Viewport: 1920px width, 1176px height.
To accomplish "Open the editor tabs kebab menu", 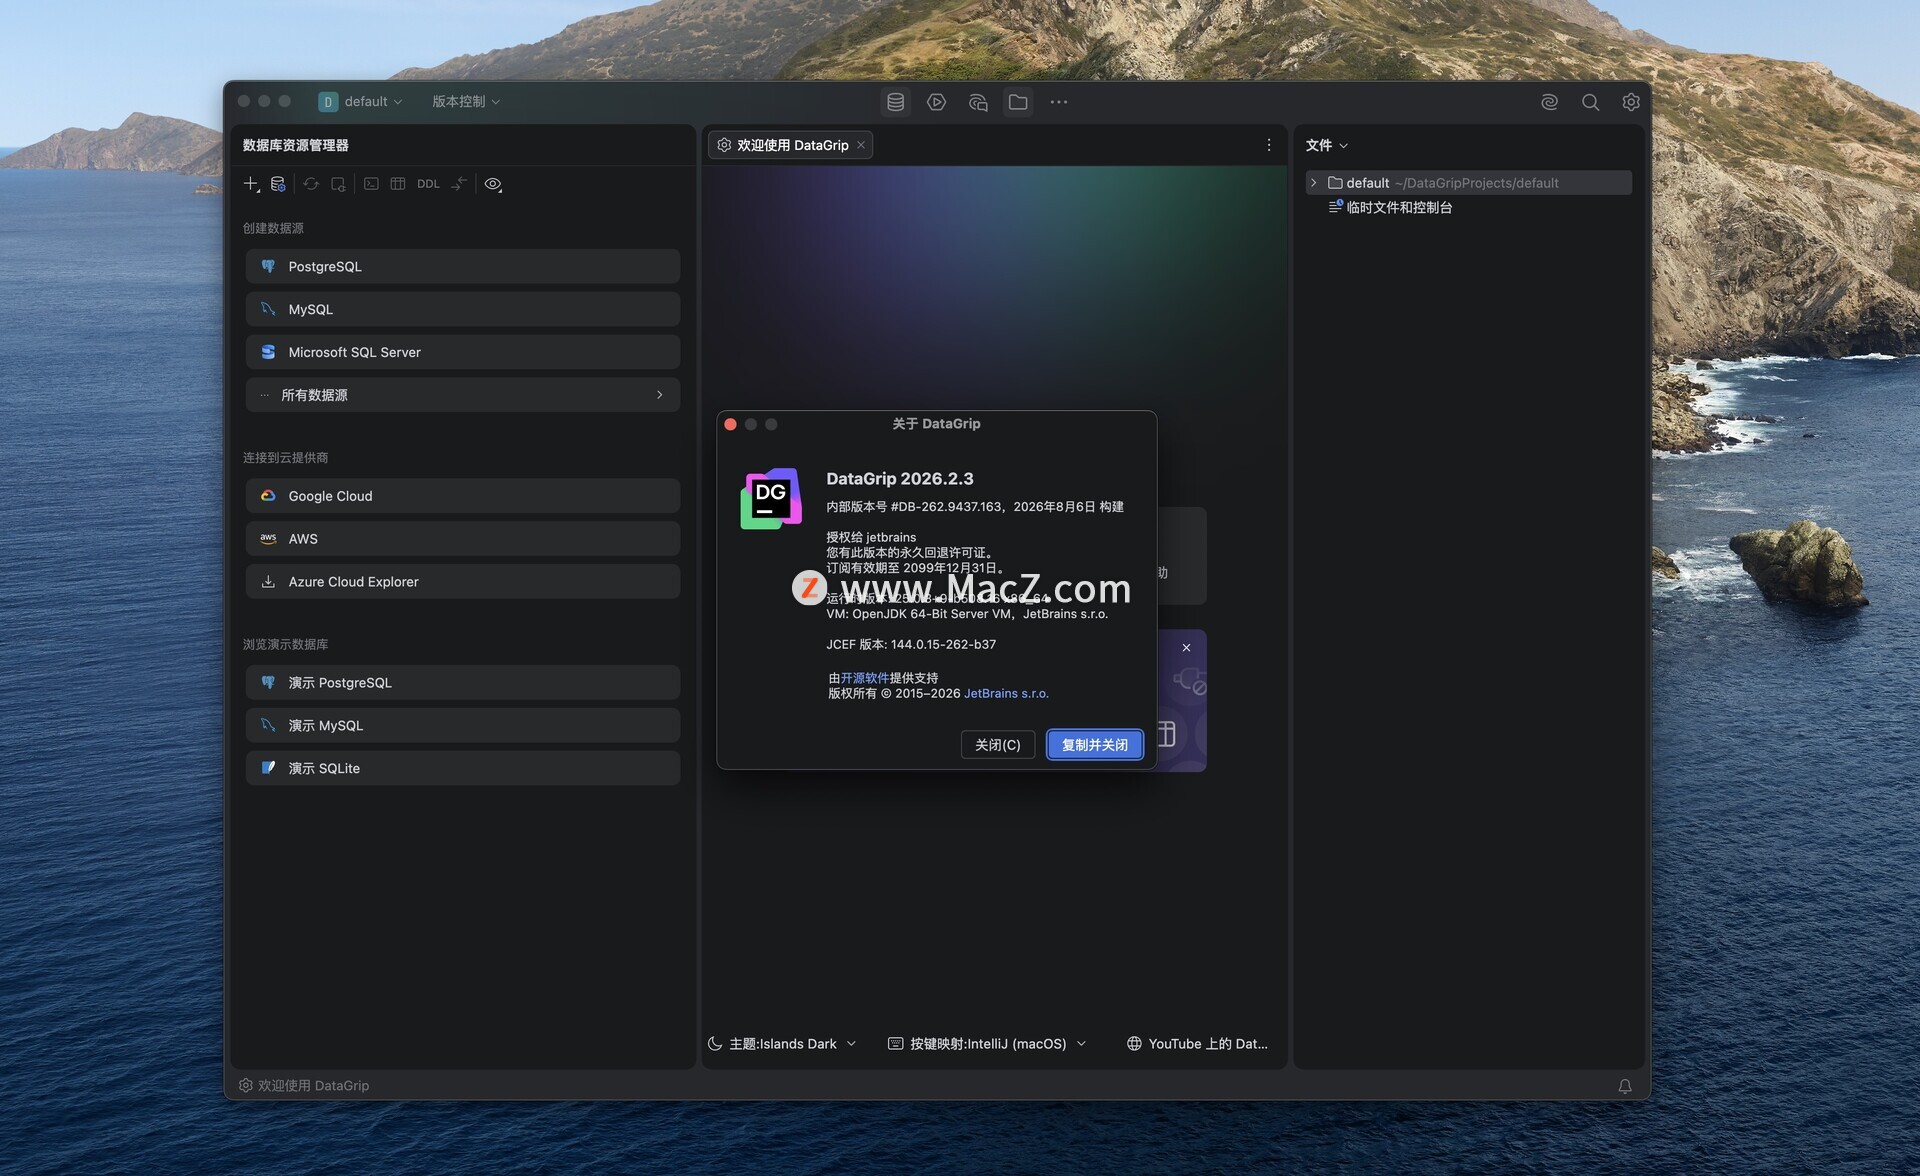I will tap(1269, 145).
